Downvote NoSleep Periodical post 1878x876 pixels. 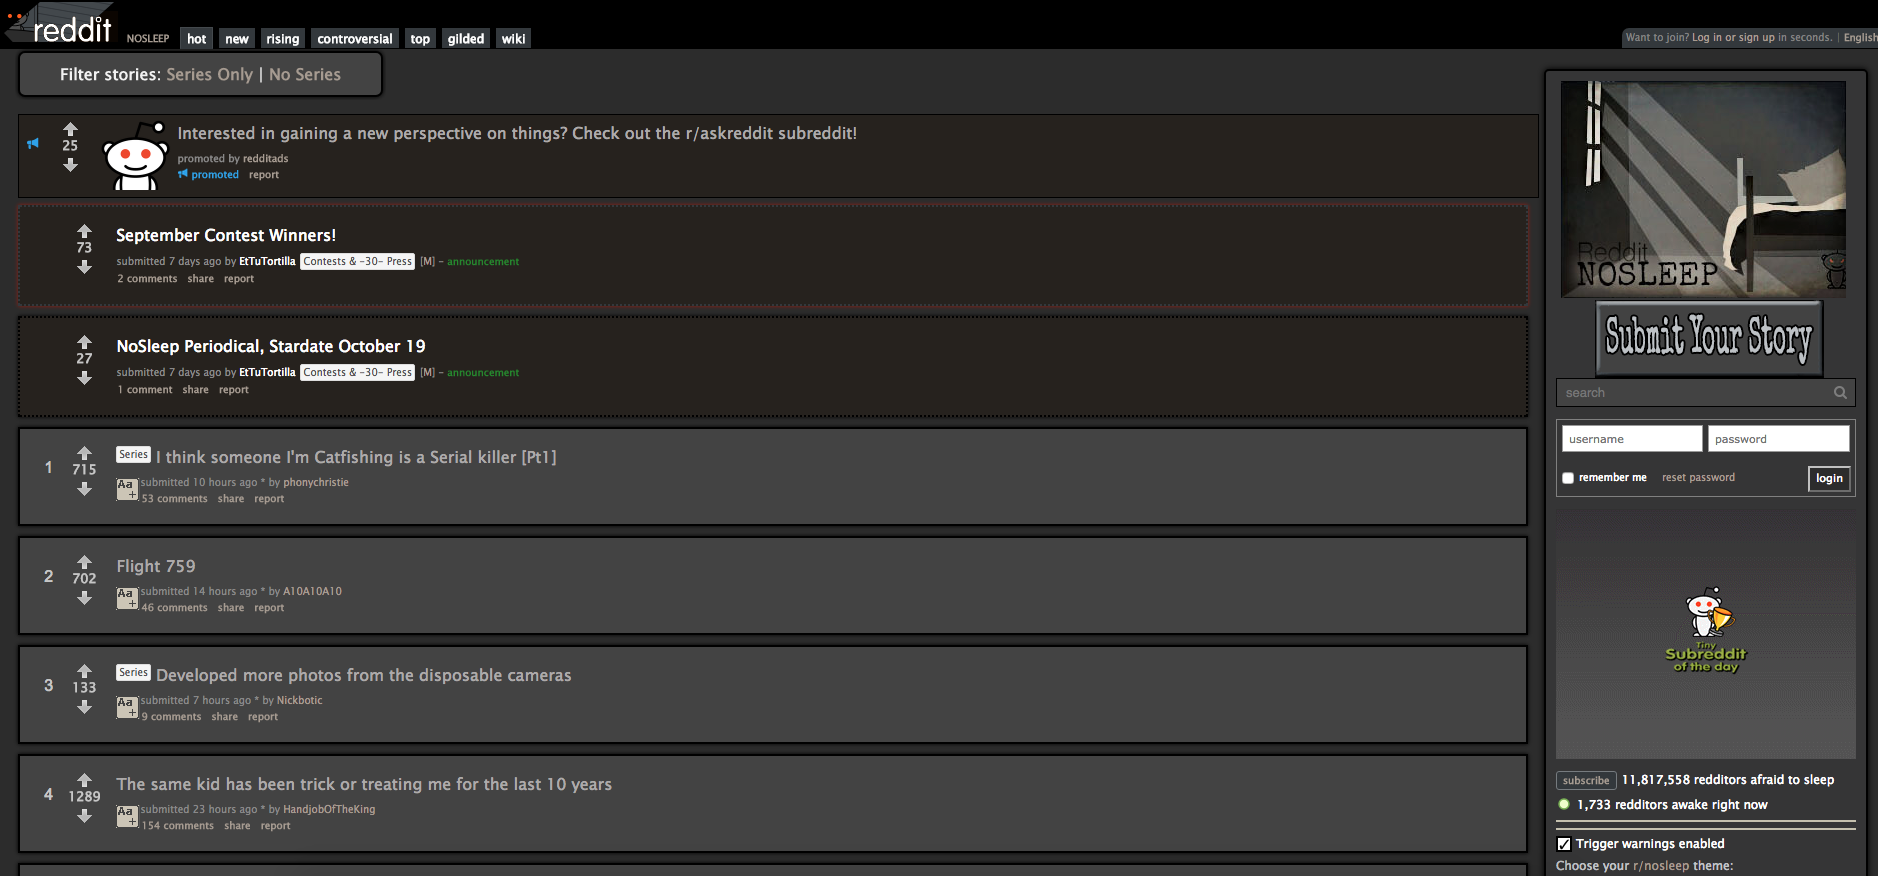point(84,378)
